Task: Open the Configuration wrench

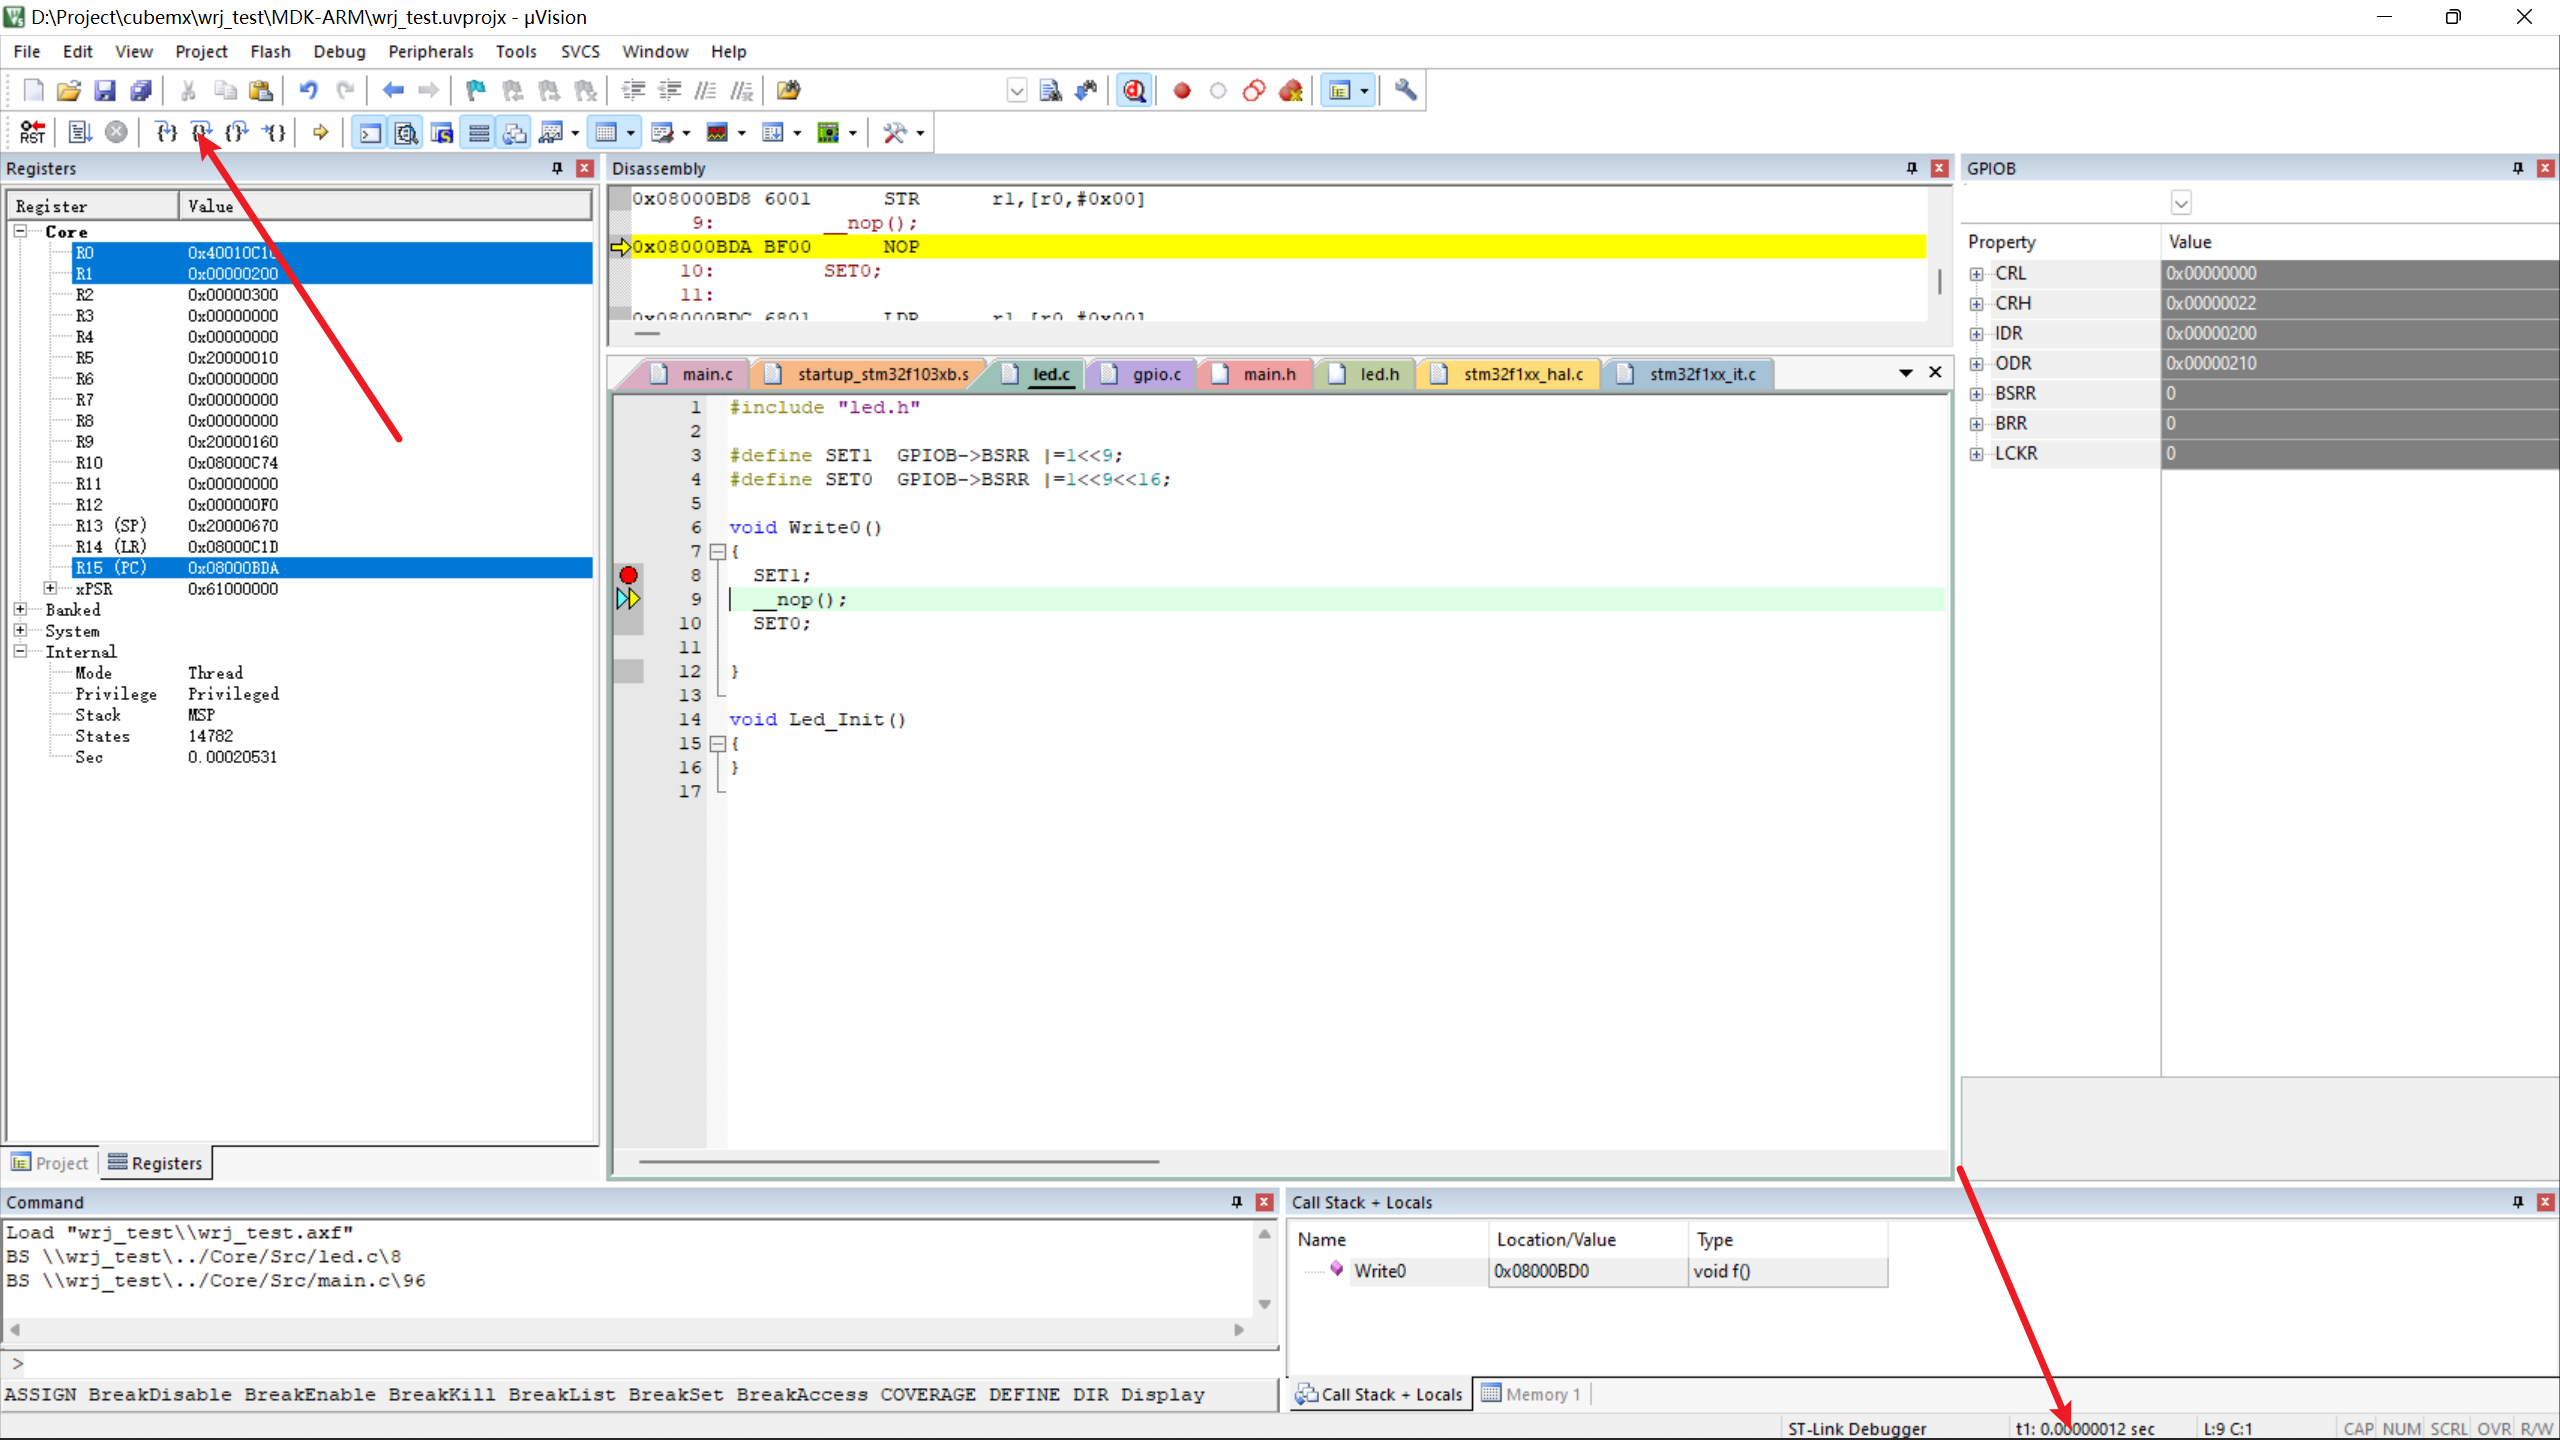Action: [x=1406, y=91]
